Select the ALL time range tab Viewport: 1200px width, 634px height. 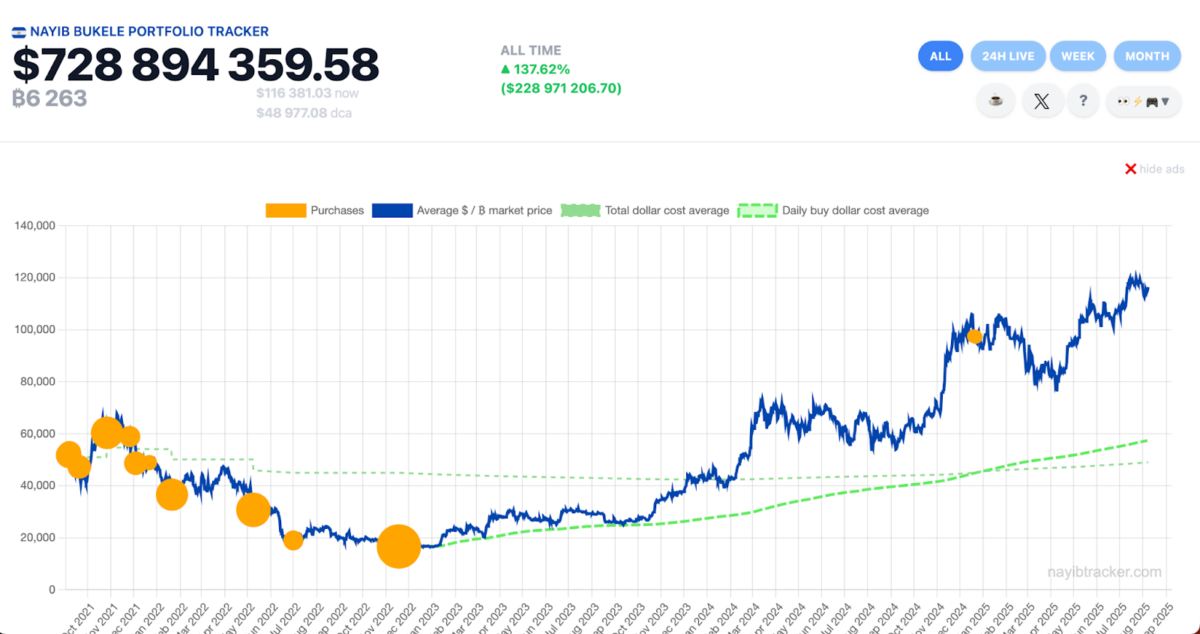click(940, 56)
